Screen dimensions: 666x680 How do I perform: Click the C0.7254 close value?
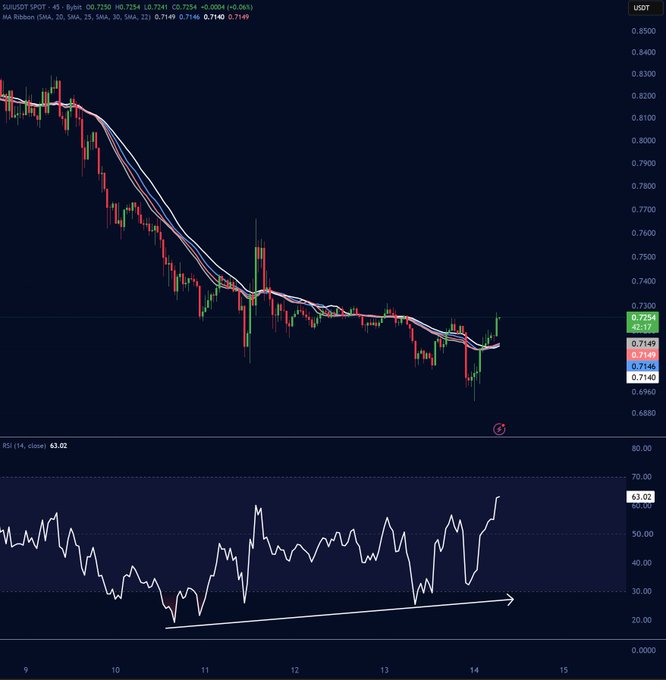tap(184, 7)
